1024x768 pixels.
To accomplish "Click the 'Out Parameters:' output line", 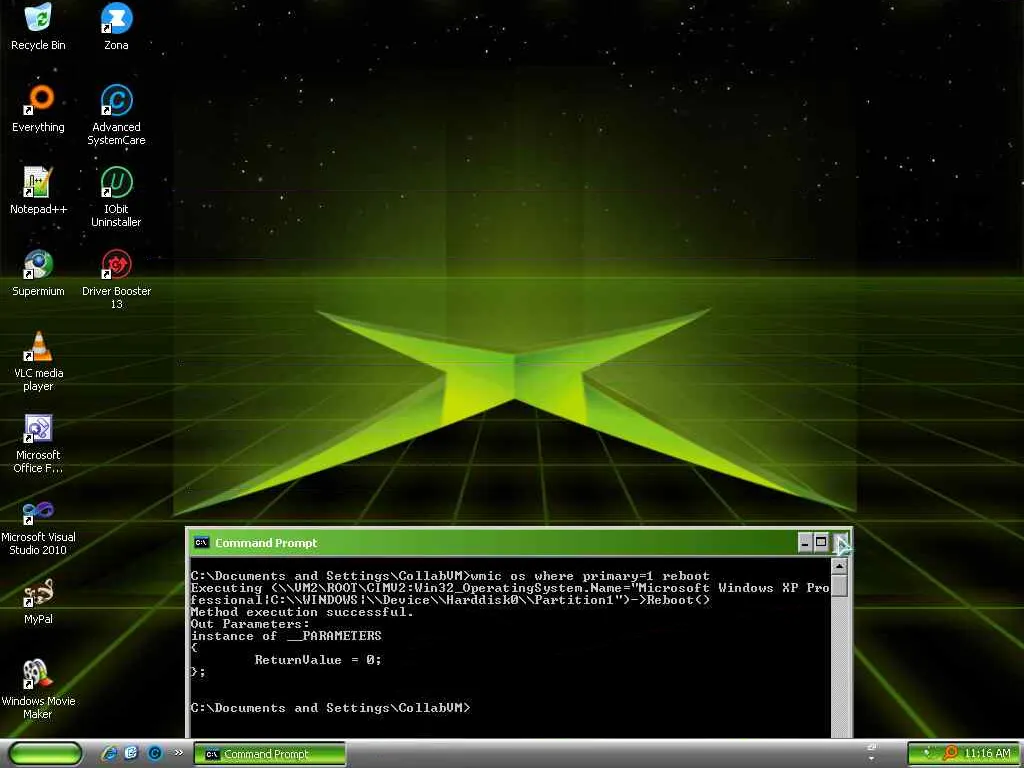I will pos(250,624).
